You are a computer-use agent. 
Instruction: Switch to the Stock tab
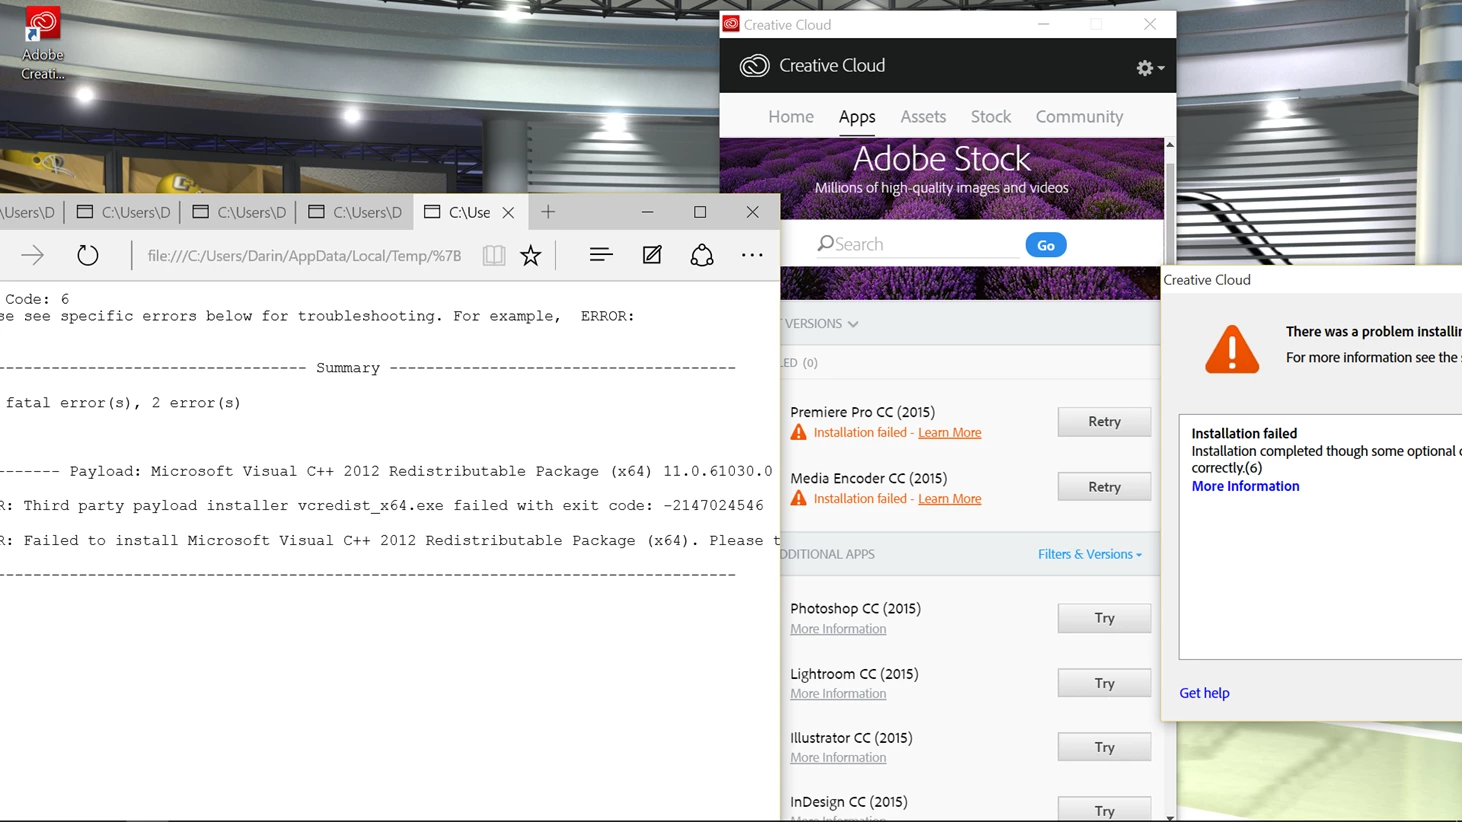pyautogui.click(x=991, y=117)
